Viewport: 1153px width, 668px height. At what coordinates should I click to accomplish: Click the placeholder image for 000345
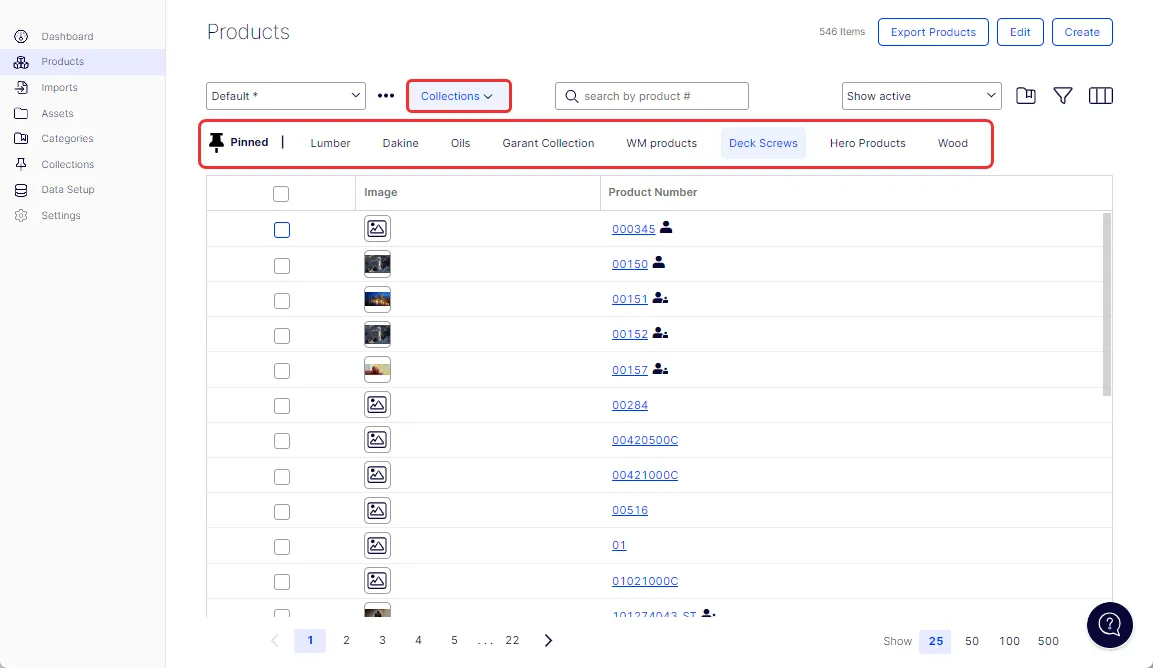(377, 229)
